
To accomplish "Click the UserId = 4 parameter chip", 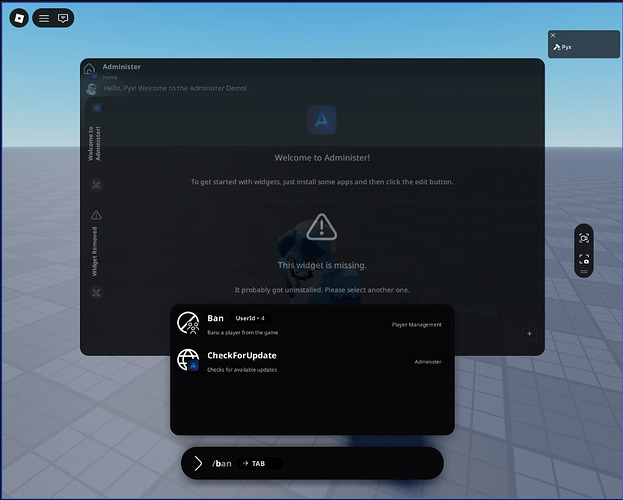I will click(x=250, y=318).
